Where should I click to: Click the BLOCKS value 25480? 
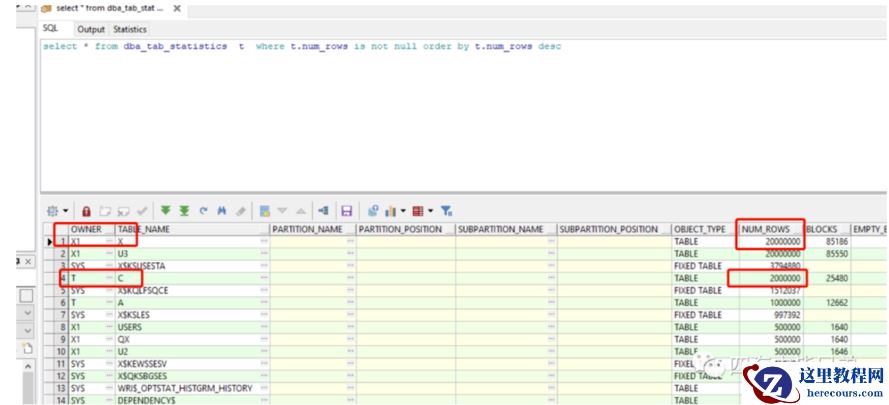point(836,279)
